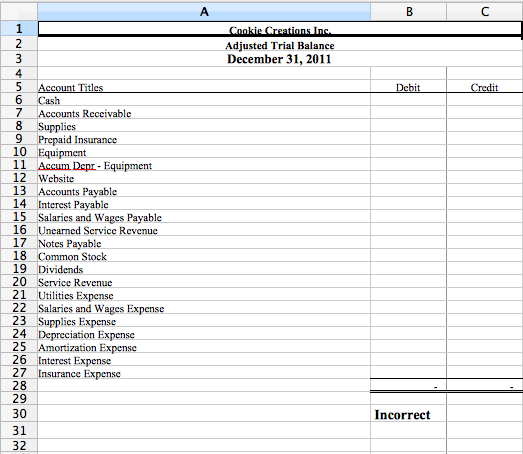Image resolution: width=523 pixels, height=454 pixels.
Task: Select the Insurance Expense cell
Action: point(204,373)
